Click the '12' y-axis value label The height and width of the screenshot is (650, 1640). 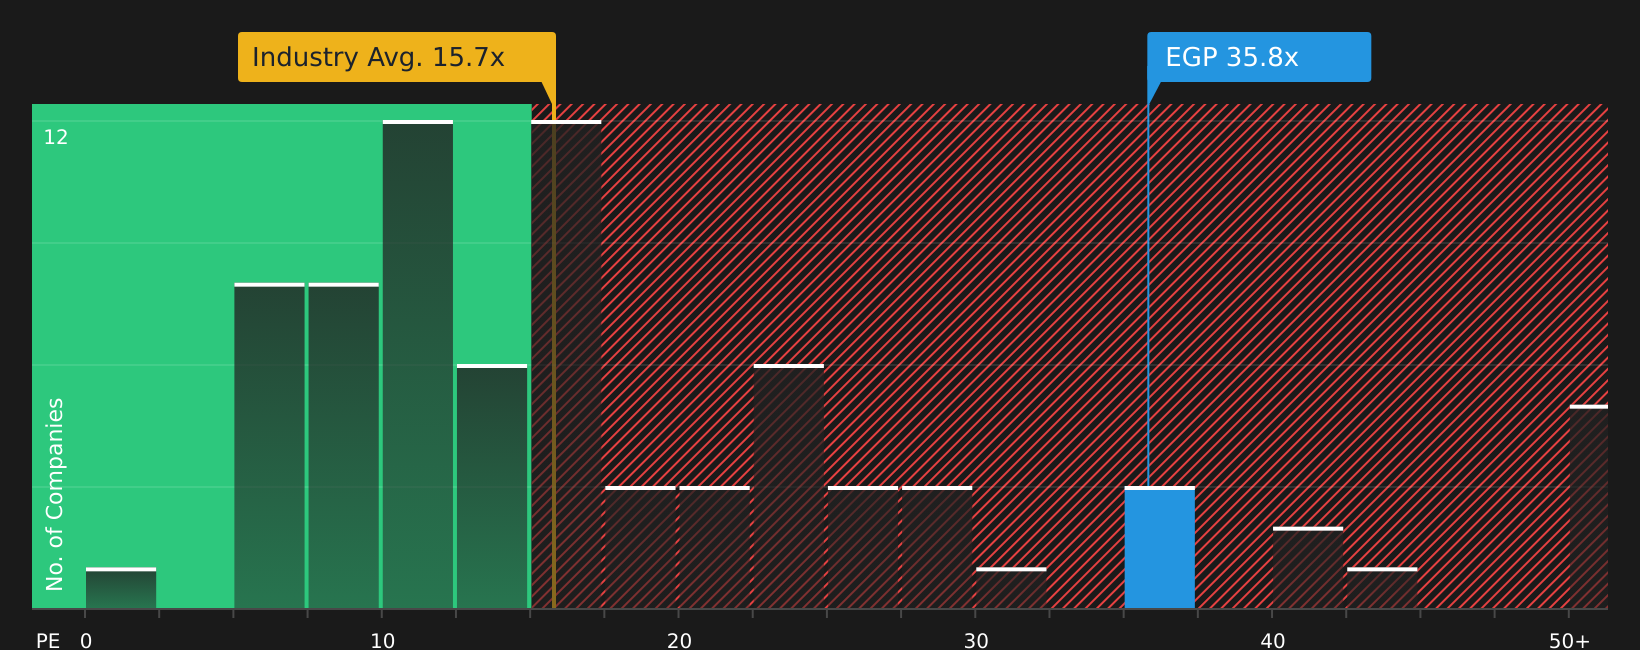pos(56,137)
